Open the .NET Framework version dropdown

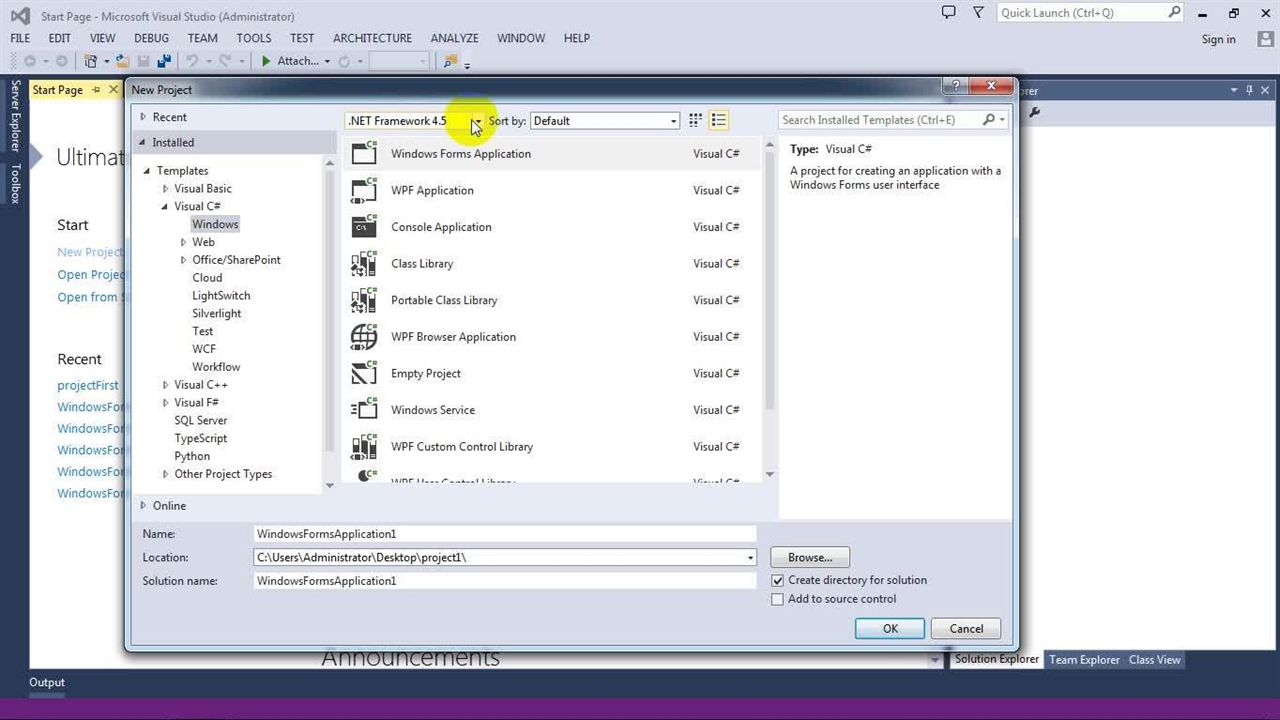476,121
